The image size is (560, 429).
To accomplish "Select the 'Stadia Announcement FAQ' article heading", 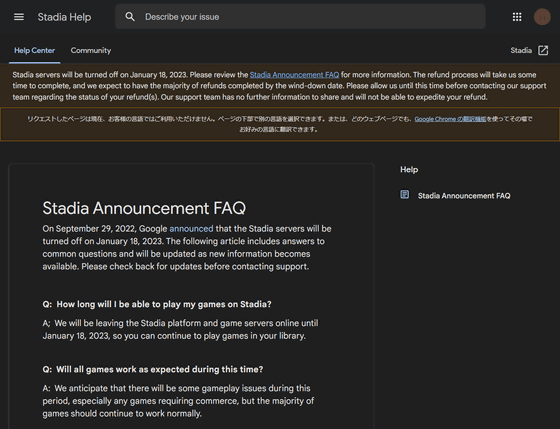I will point(144,208).
